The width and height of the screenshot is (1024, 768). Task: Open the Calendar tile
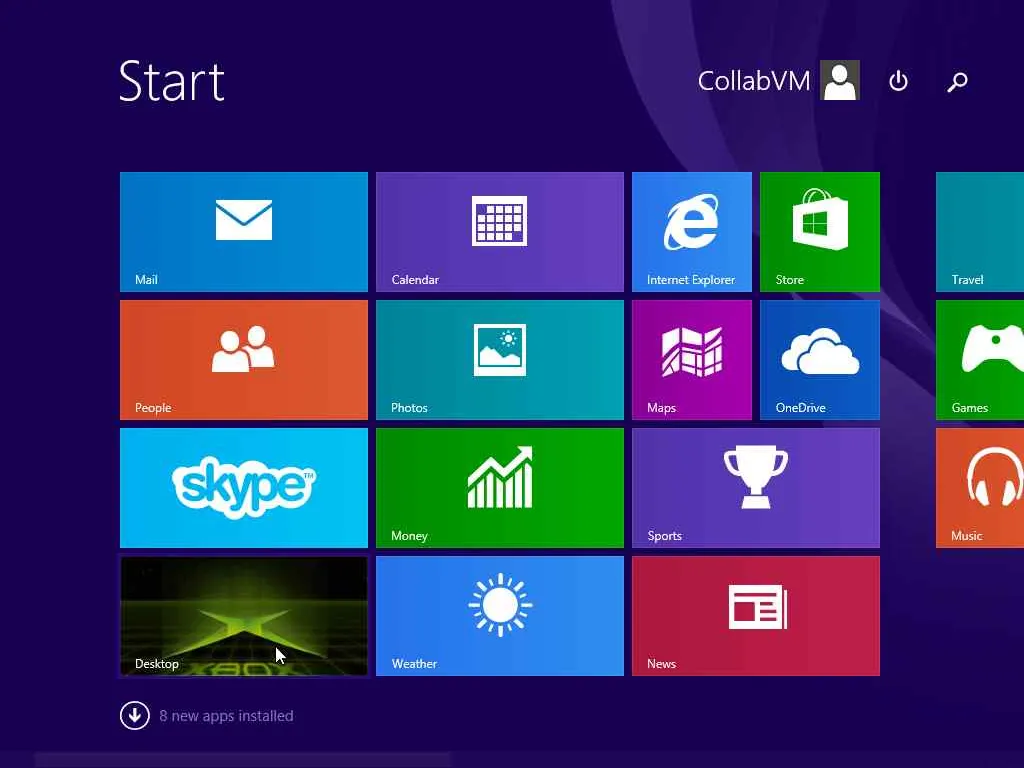(x=500, y=232)
